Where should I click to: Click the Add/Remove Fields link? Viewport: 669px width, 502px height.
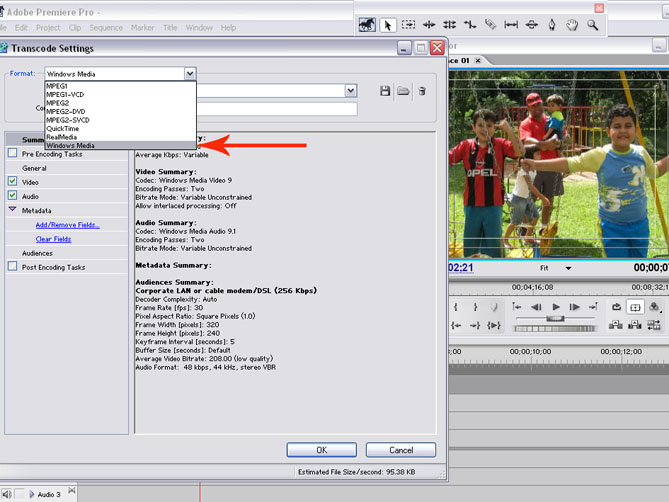coord(67,225)
